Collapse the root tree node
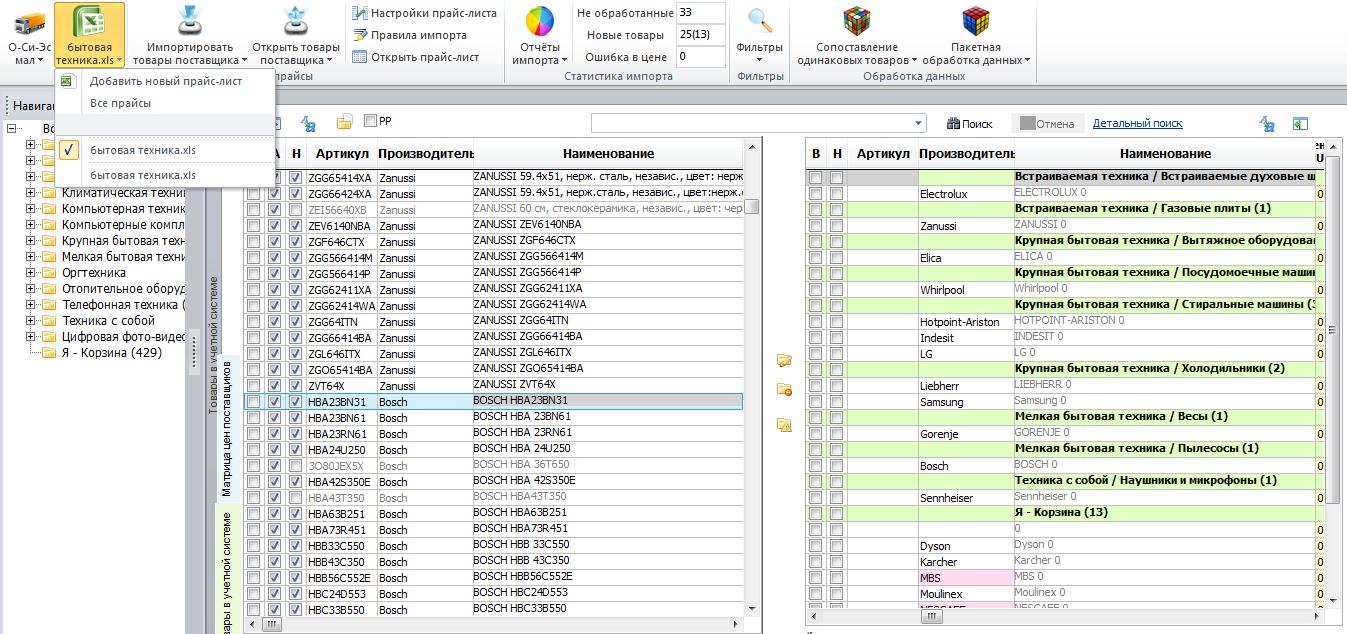 click(13, 129)
